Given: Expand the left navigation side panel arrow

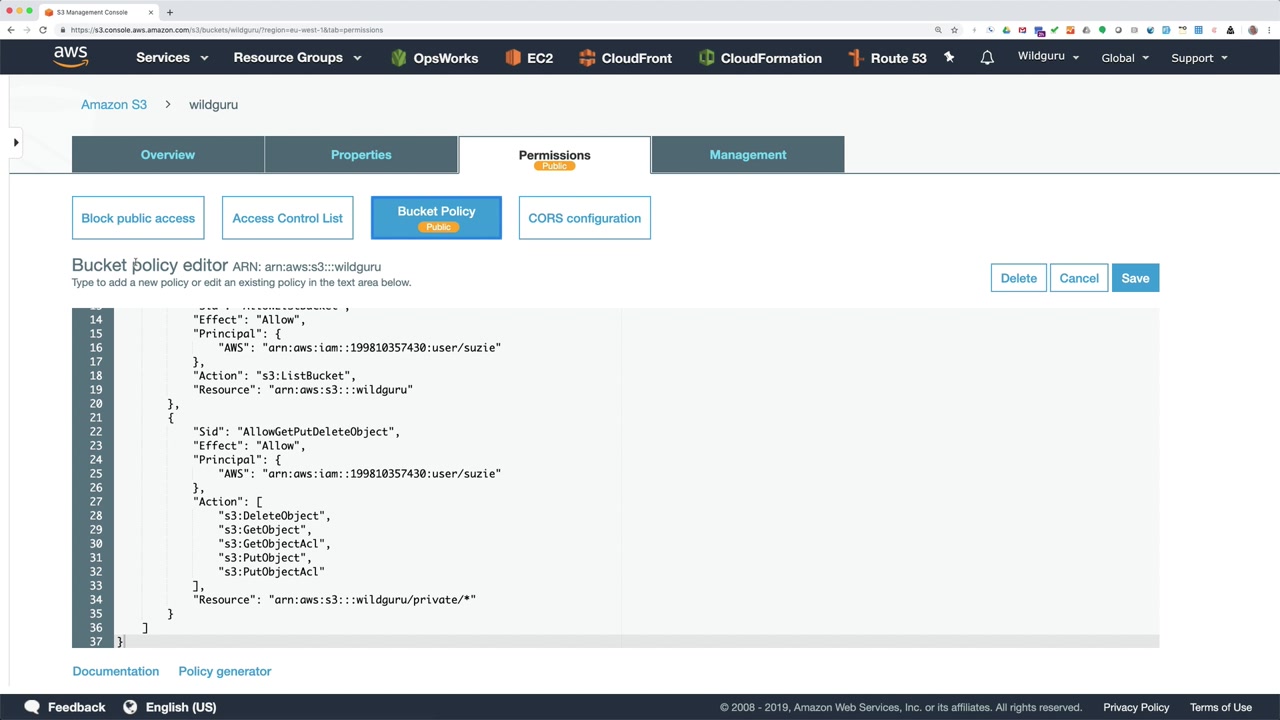Looking at the screenshot, I should pos(16,143).
